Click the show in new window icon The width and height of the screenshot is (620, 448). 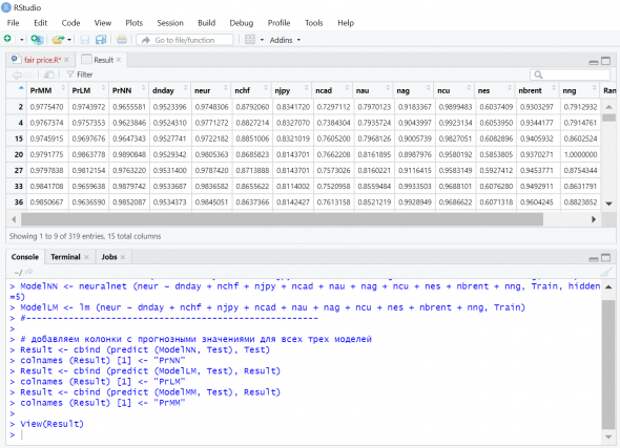(x=49, y=75)
